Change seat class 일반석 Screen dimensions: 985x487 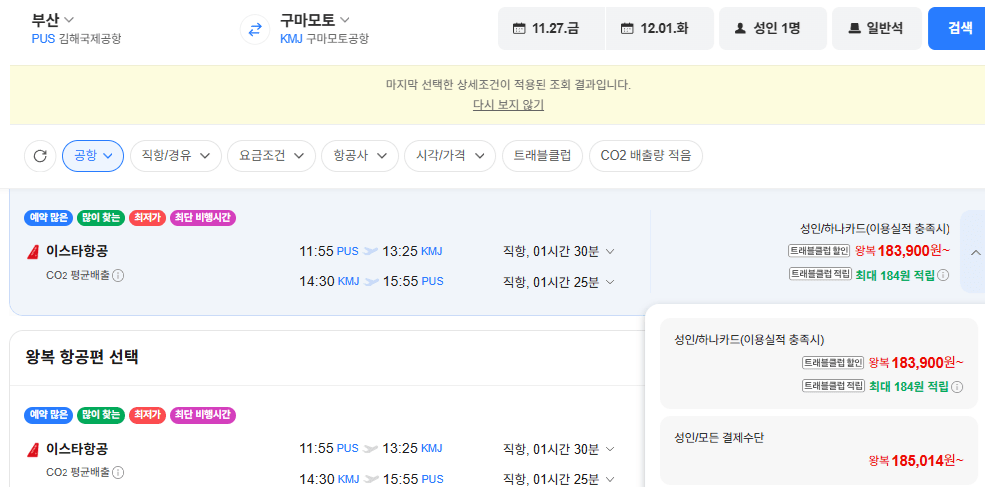[877, 28]
